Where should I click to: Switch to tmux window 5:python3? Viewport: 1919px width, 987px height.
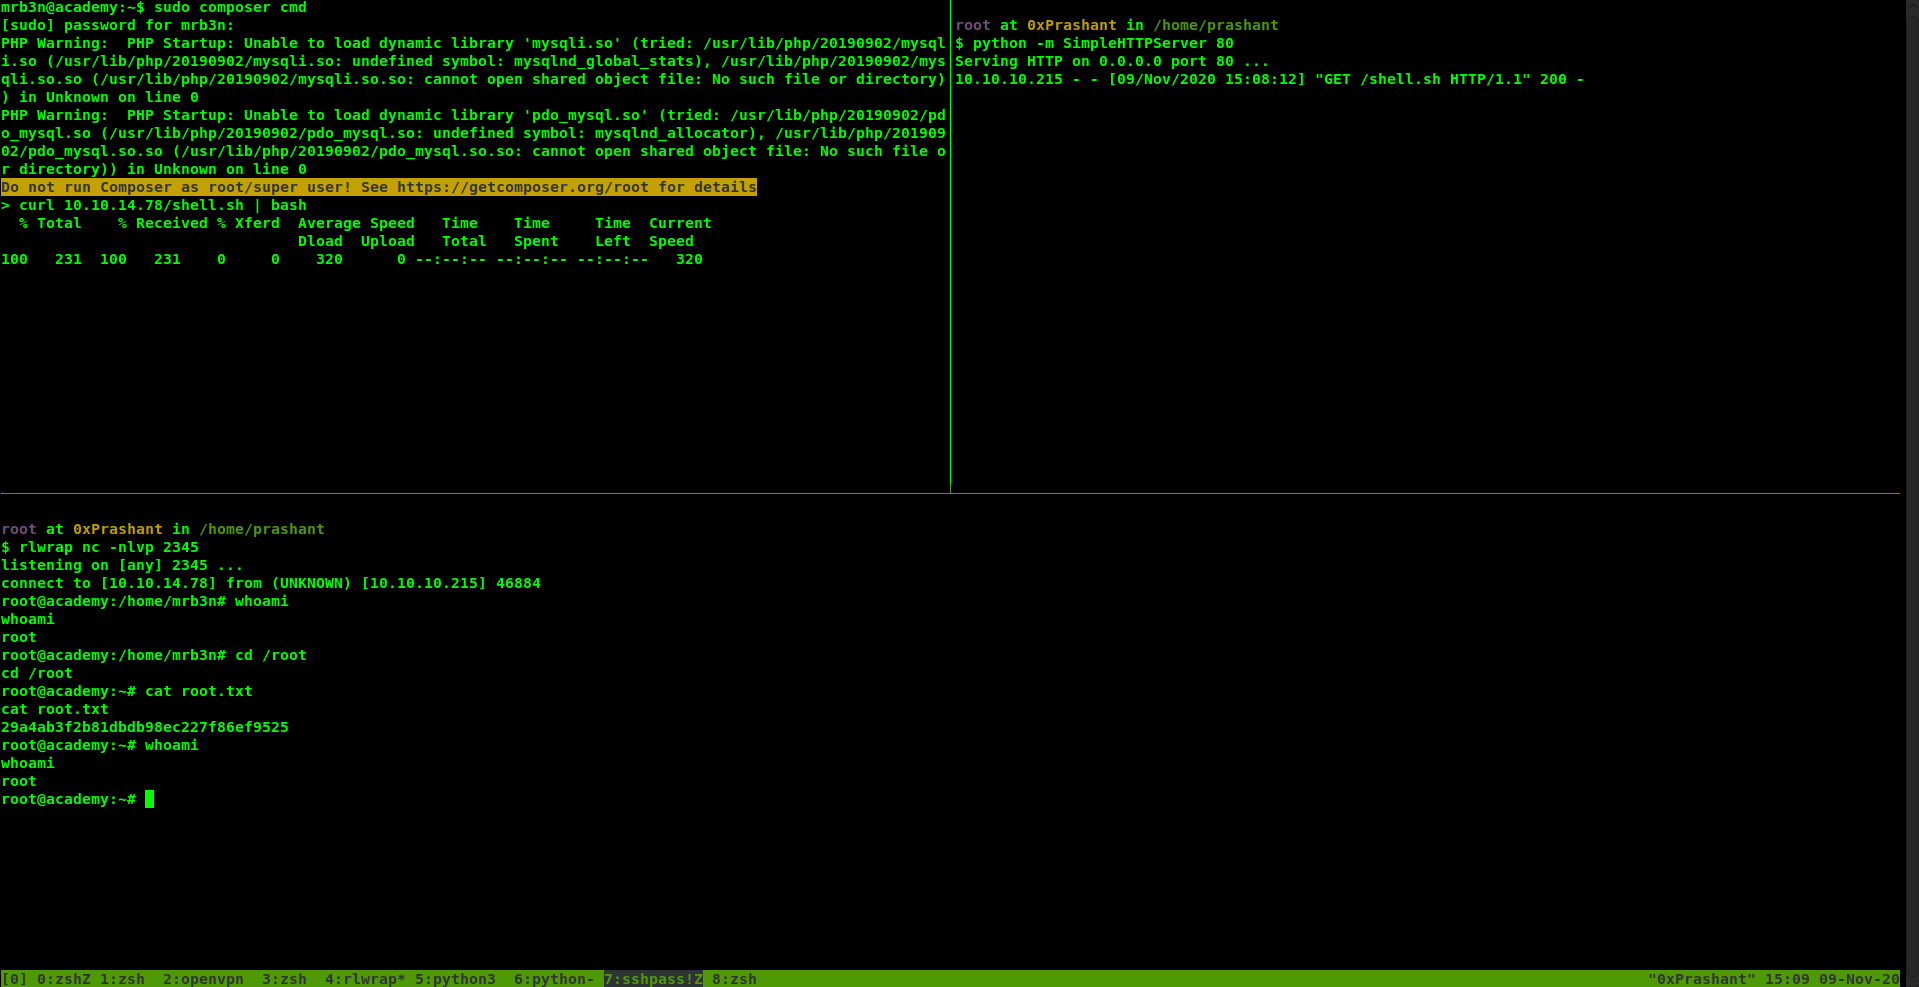pos(455,979)
